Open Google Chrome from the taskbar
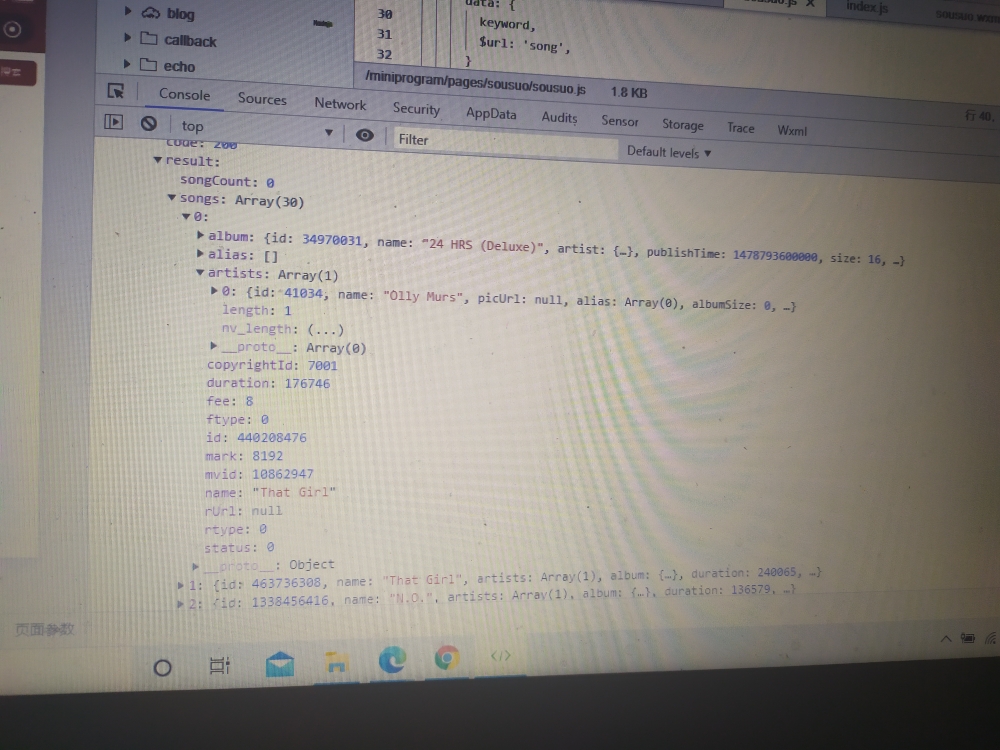 447,657
